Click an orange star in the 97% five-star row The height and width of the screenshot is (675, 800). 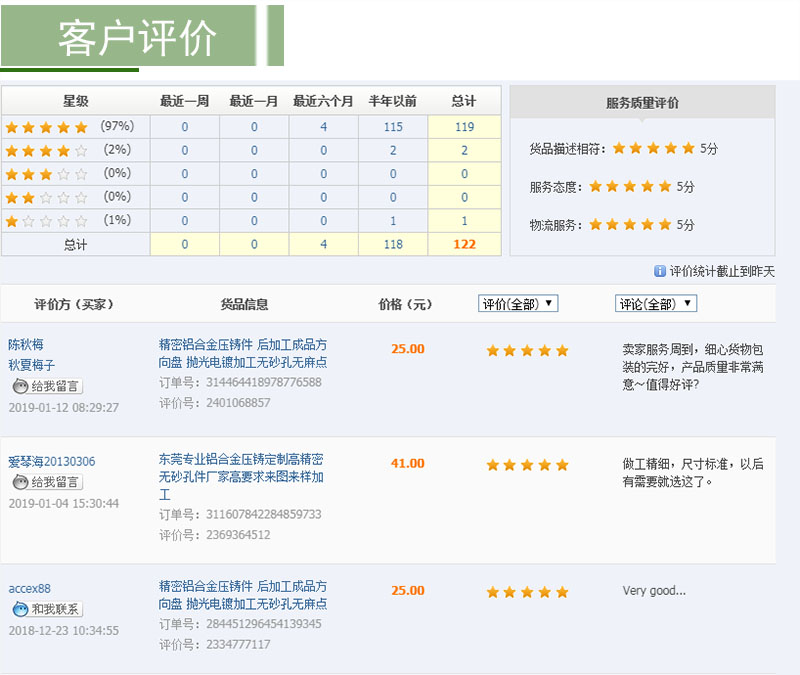pyautogui.click(x=30, y=127)
